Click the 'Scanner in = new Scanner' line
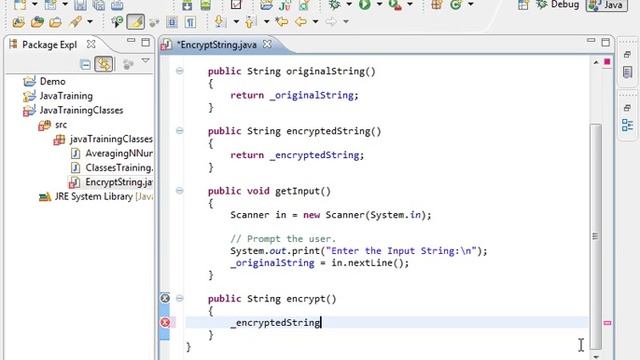 (x=331, y=215)
